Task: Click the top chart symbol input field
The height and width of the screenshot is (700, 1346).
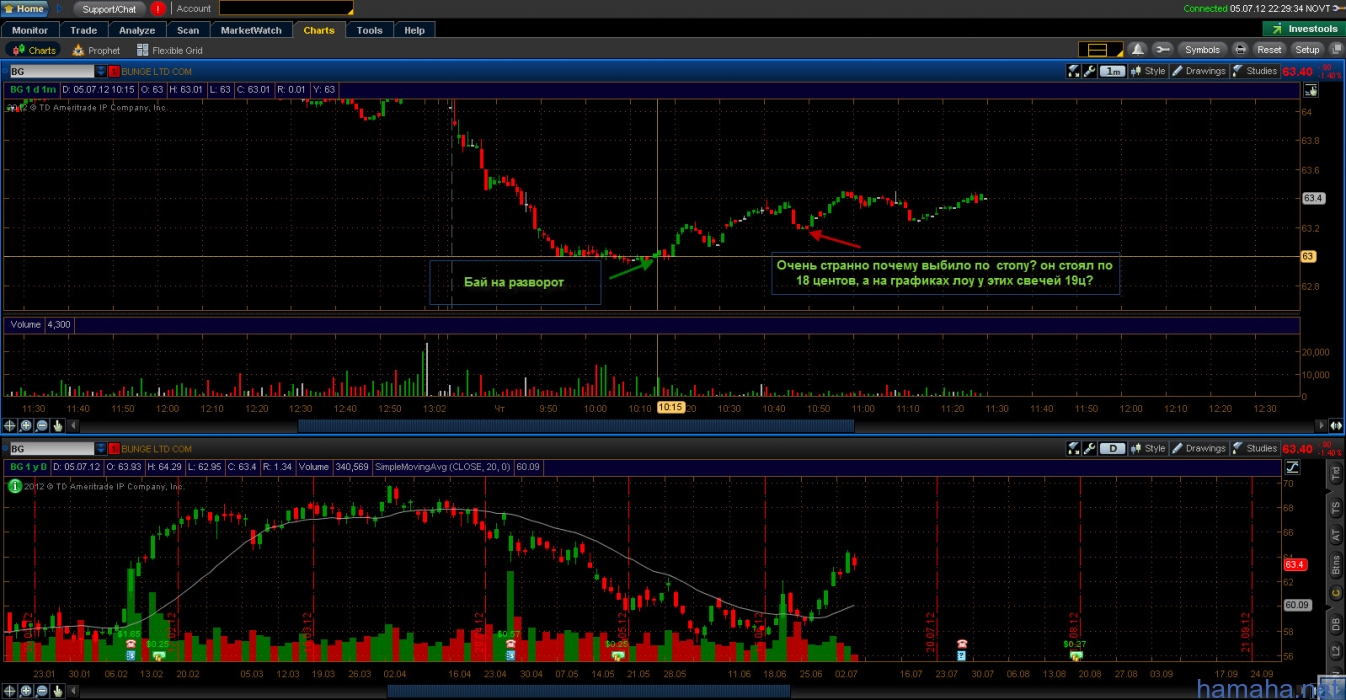Action: coord(52,71)
